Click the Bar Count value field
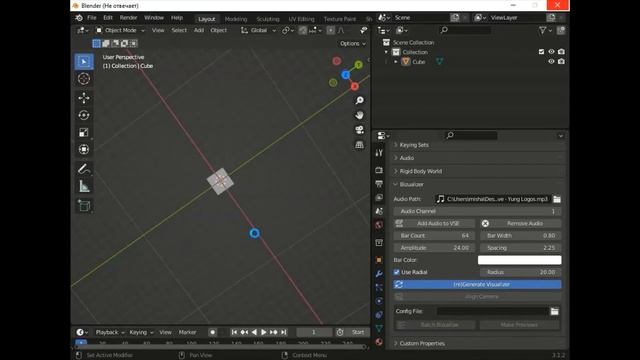The image size is (640, 360). pos(434,236)
